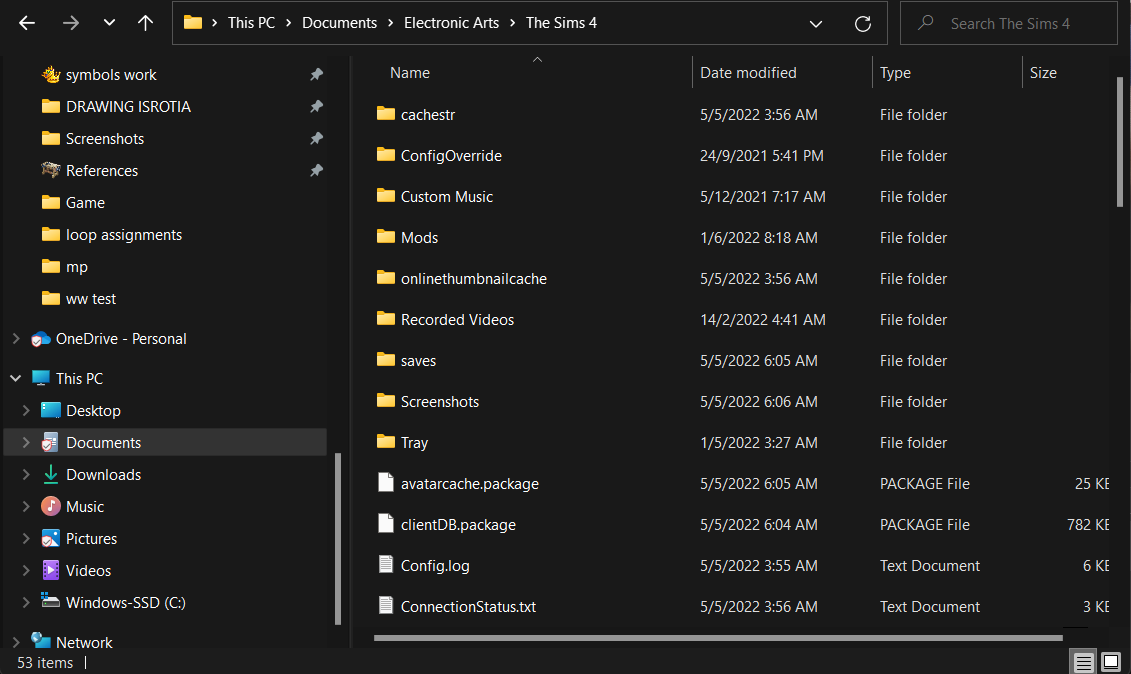The width and height of the screenshot is (1131, 674).
Task: Sort files by Type column header
Action: [895, 73]
